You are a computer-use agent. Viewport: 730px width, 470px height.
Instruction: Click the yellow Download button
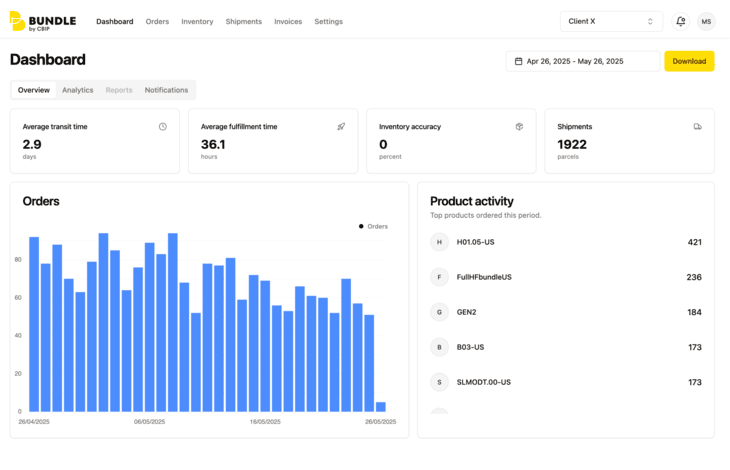coord(689,61)
